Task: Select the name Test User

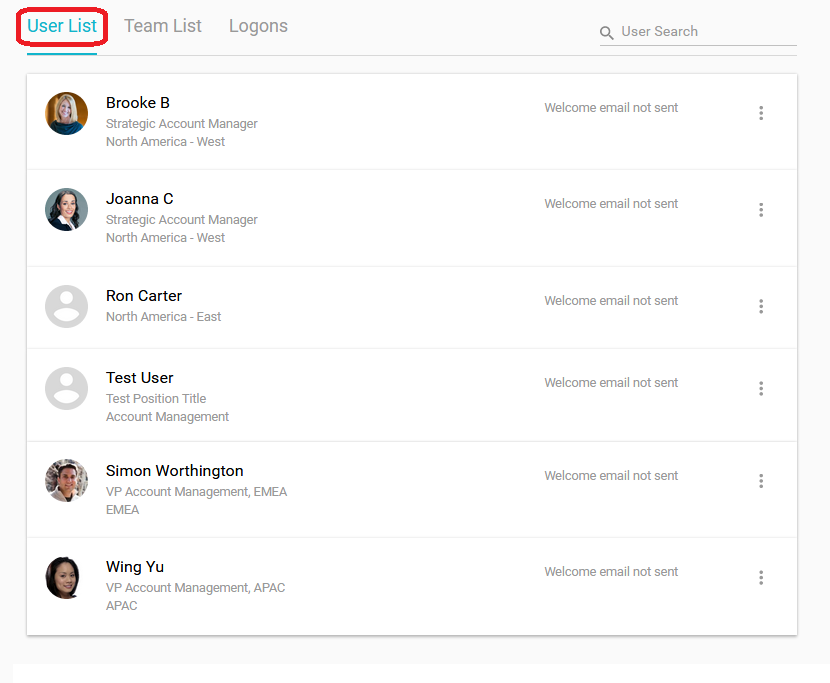Action: tap(140, 378)
